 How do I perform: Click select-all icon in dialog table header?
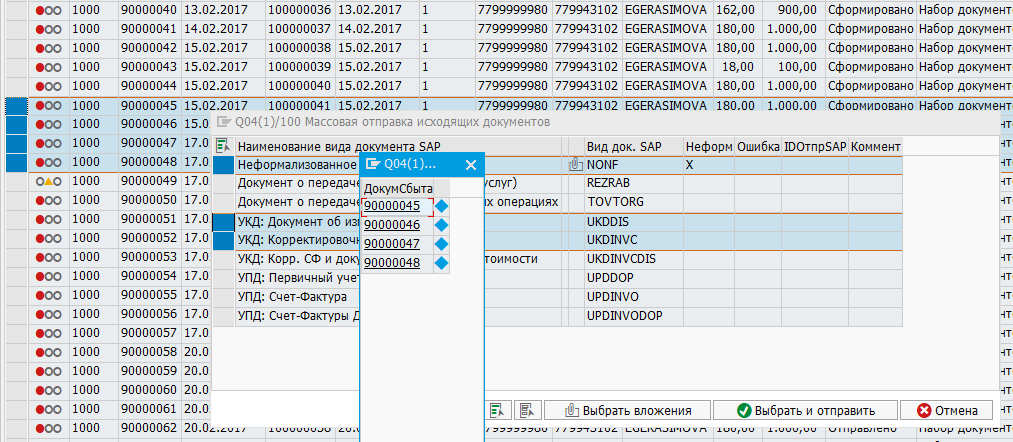pos(223,146)
